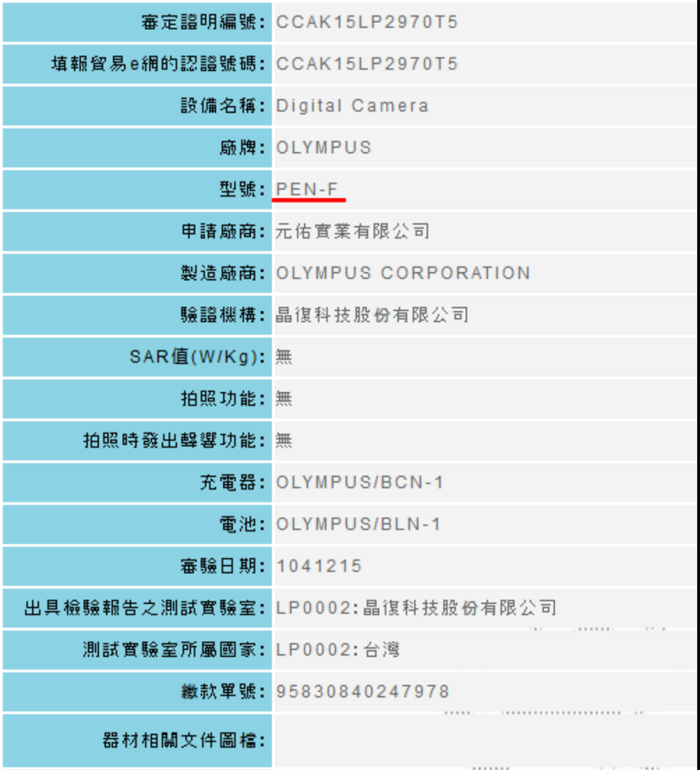Click the 驗證機構 value 晶復科技股份有限公司
This screenshot has width=700, height=770.
click(x=372, y=315)
